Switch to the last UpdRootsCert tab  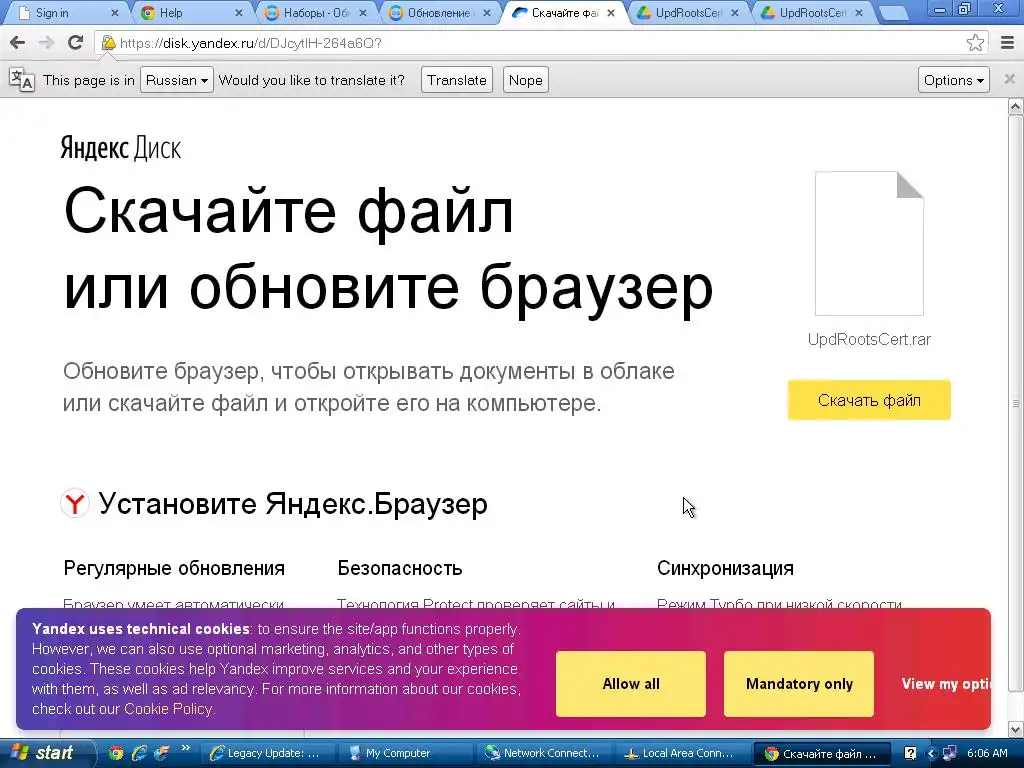click(812, 13)
